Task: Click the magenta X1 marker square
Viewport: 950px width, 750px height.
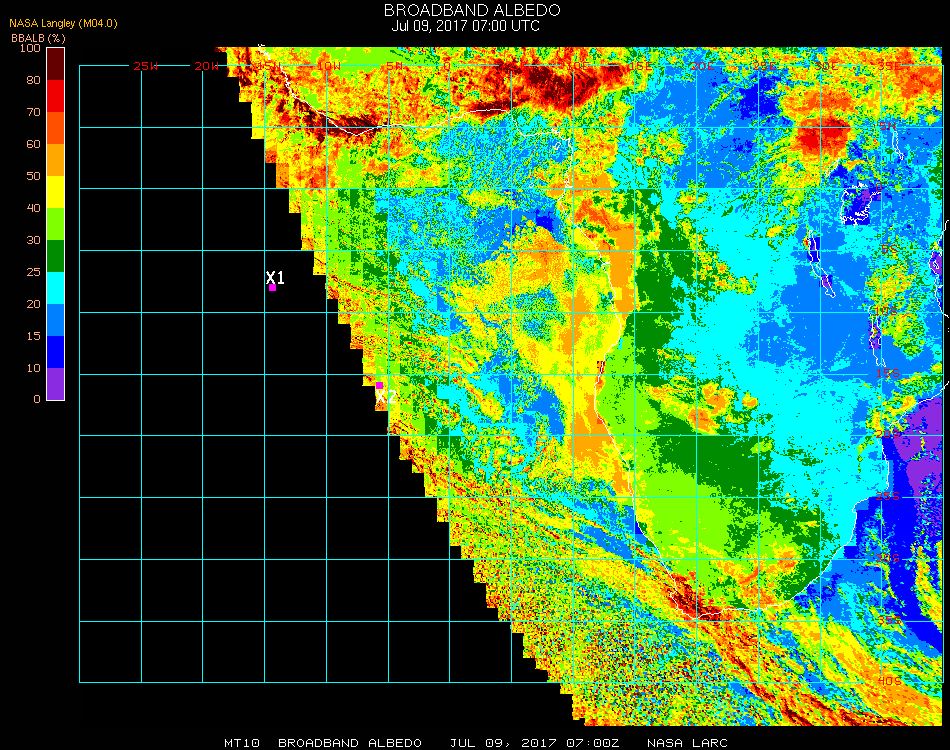Action: 272,288
